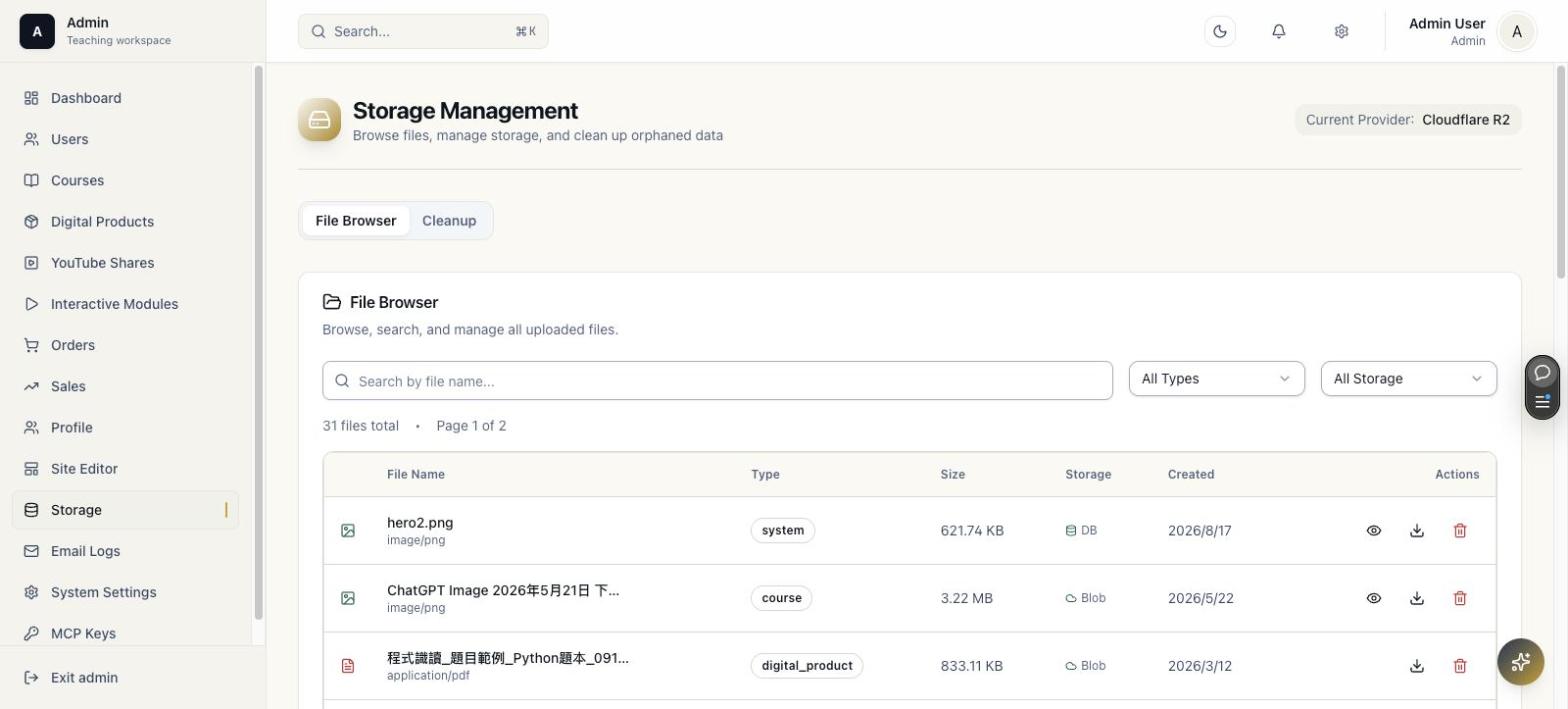Screen dimensions: 1568x709
Task: Click the Site Editor icon
Action: [x=31, y=469]
